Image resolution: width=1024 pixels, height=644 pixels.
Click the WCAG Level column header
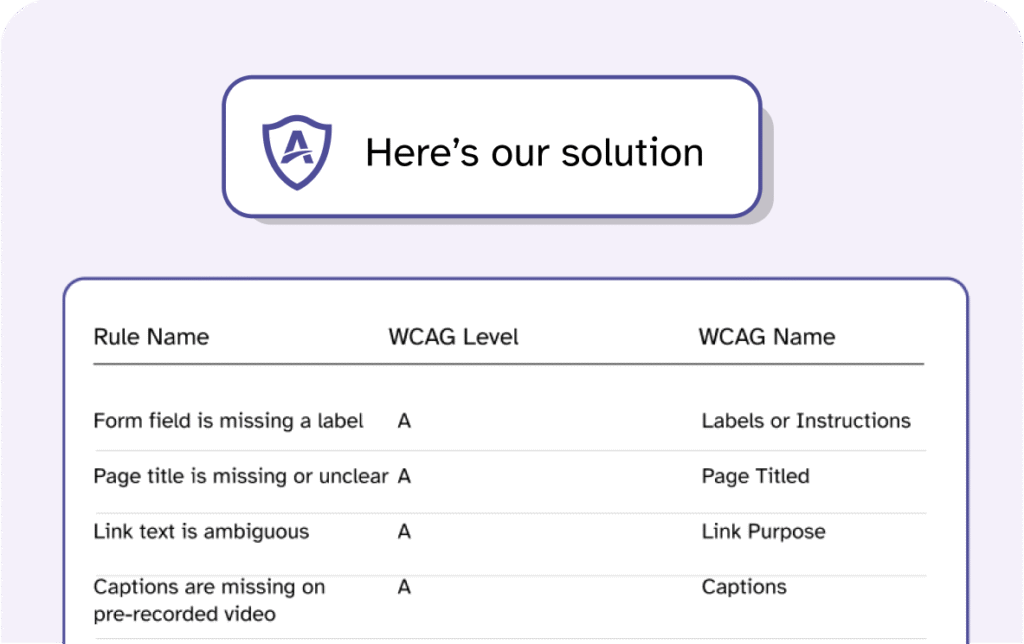coord(453,337)
